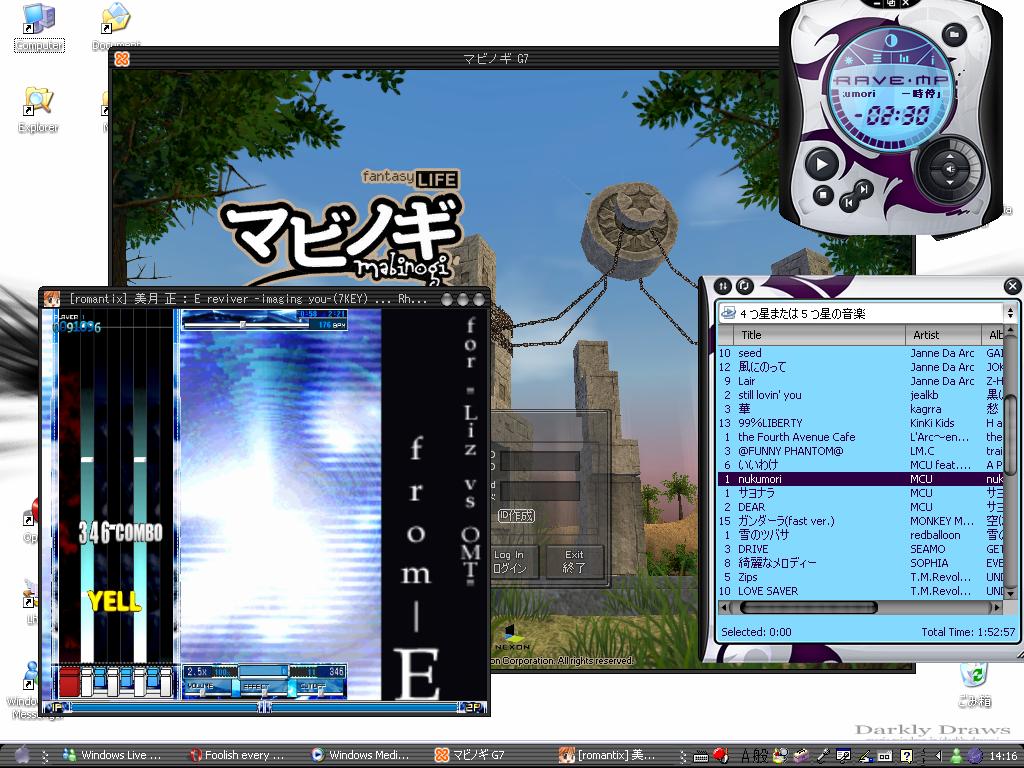Open the Explorer desktop shortcut
The width and height of the screenshot is (1024, 768).
pos(38,110)
